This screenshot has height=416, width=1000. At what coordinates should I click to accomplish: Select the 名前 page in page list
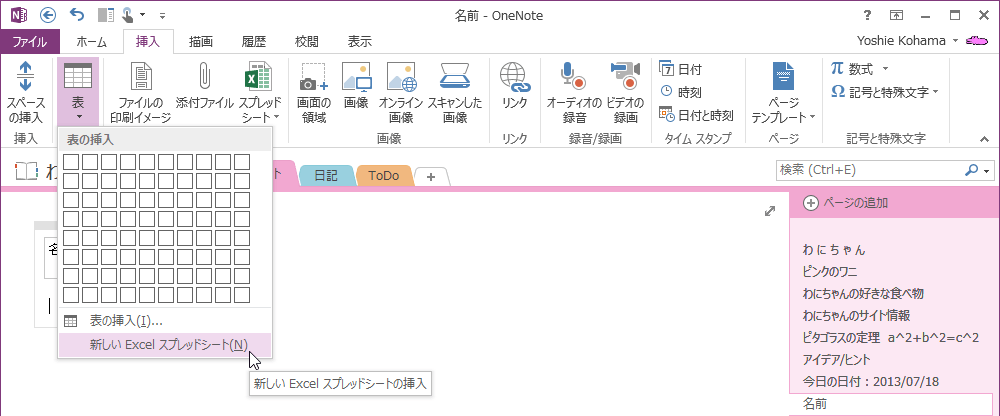pyautogui.click(x=892, y=404)
